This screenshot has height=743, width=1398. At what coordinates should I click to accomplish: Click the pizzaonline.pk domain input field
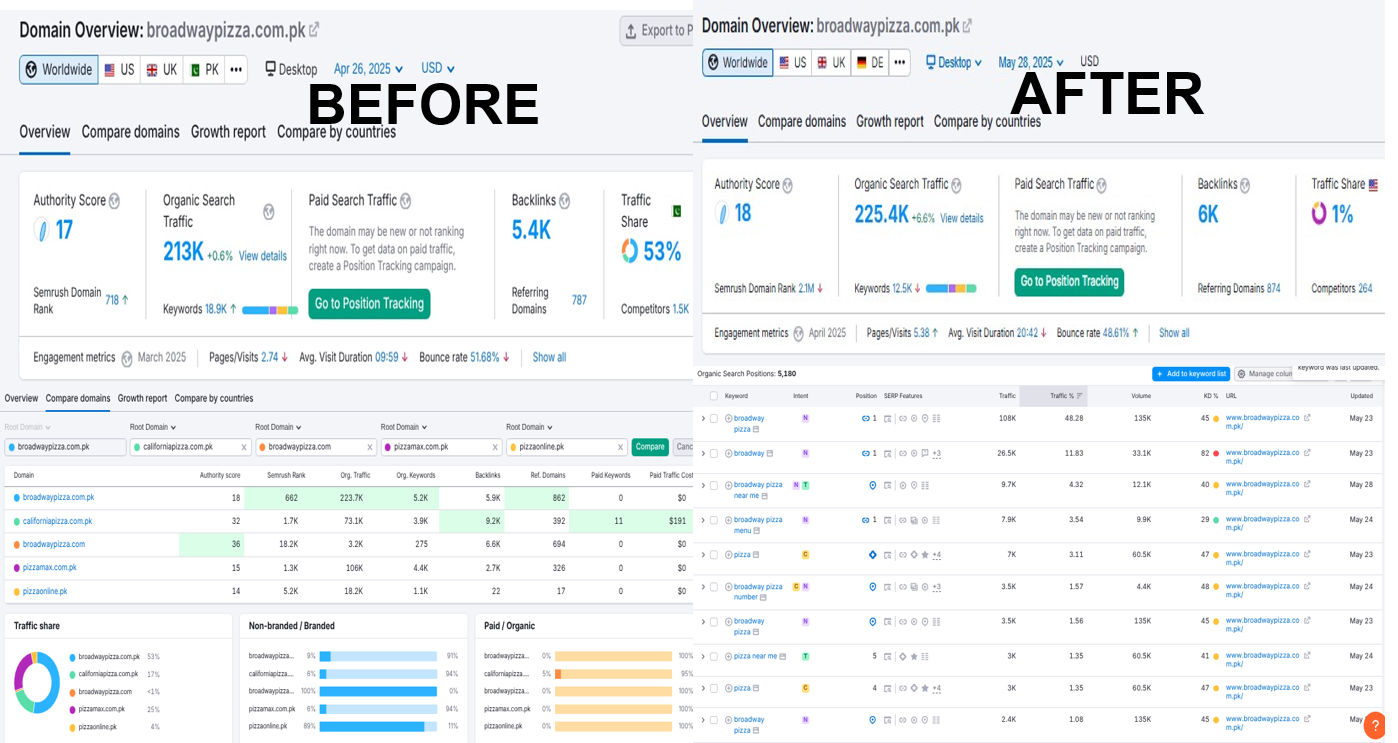tap(565, 447)
